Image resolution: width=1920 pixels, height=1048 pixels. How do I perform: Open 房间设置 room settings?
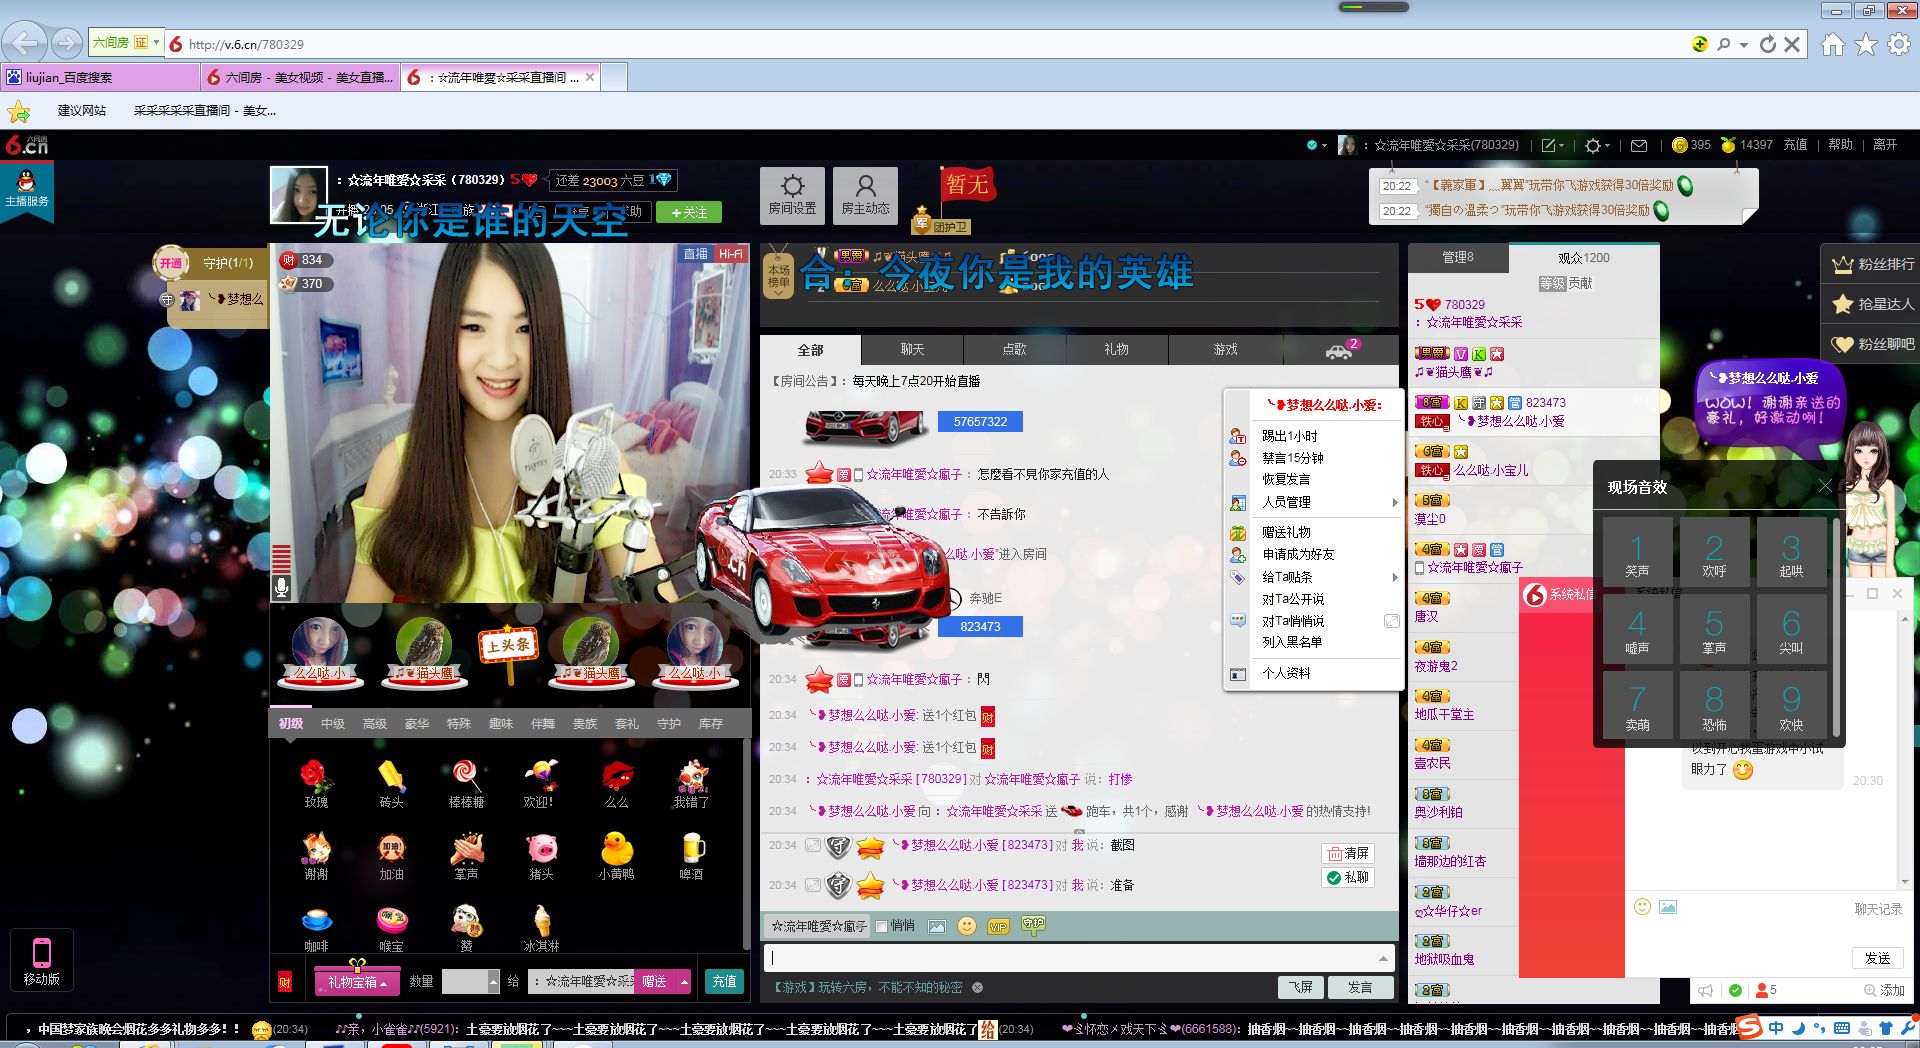pyautogui.click(x=792, y=195)
